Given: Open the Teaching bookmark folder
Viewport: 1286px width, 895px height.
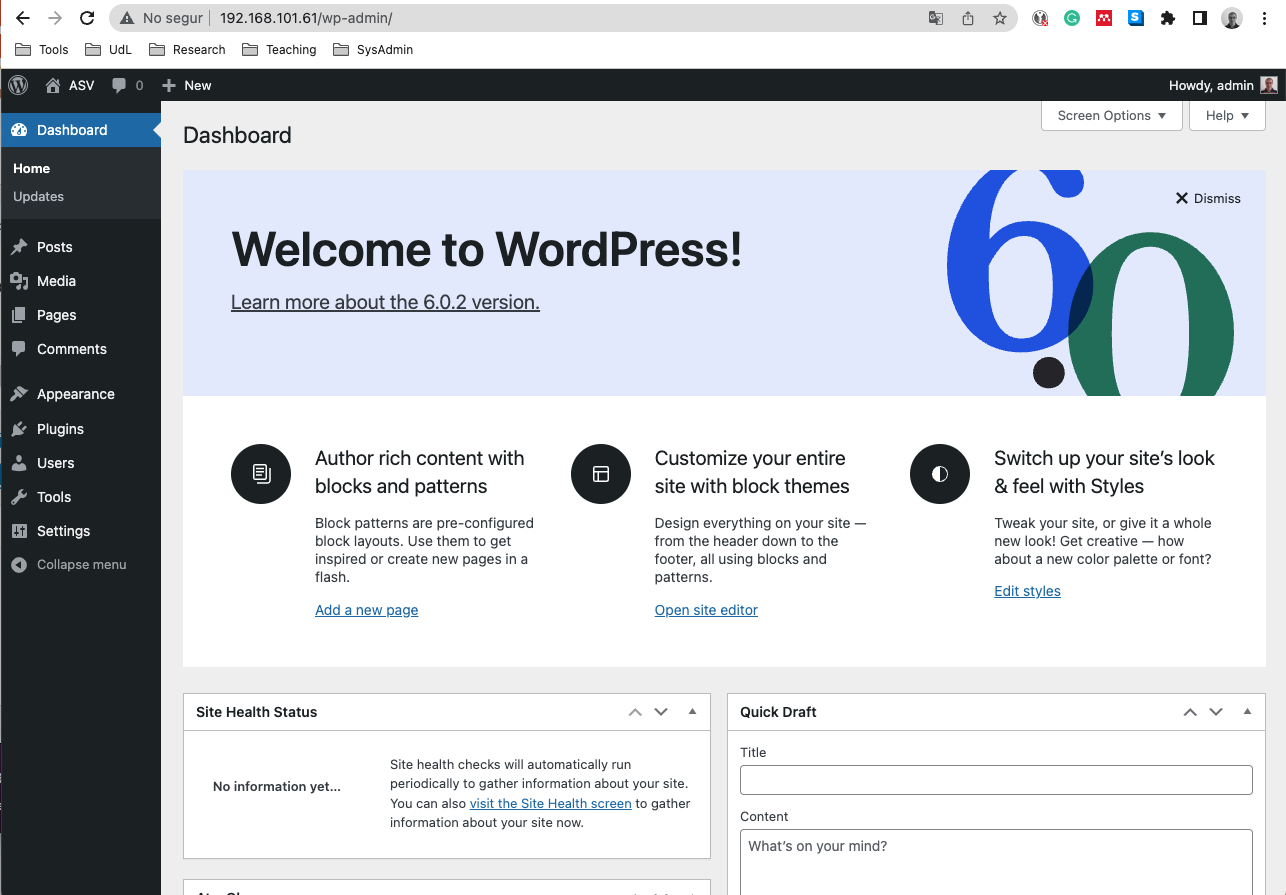Looking at the screenshot, I should (278, 49).
